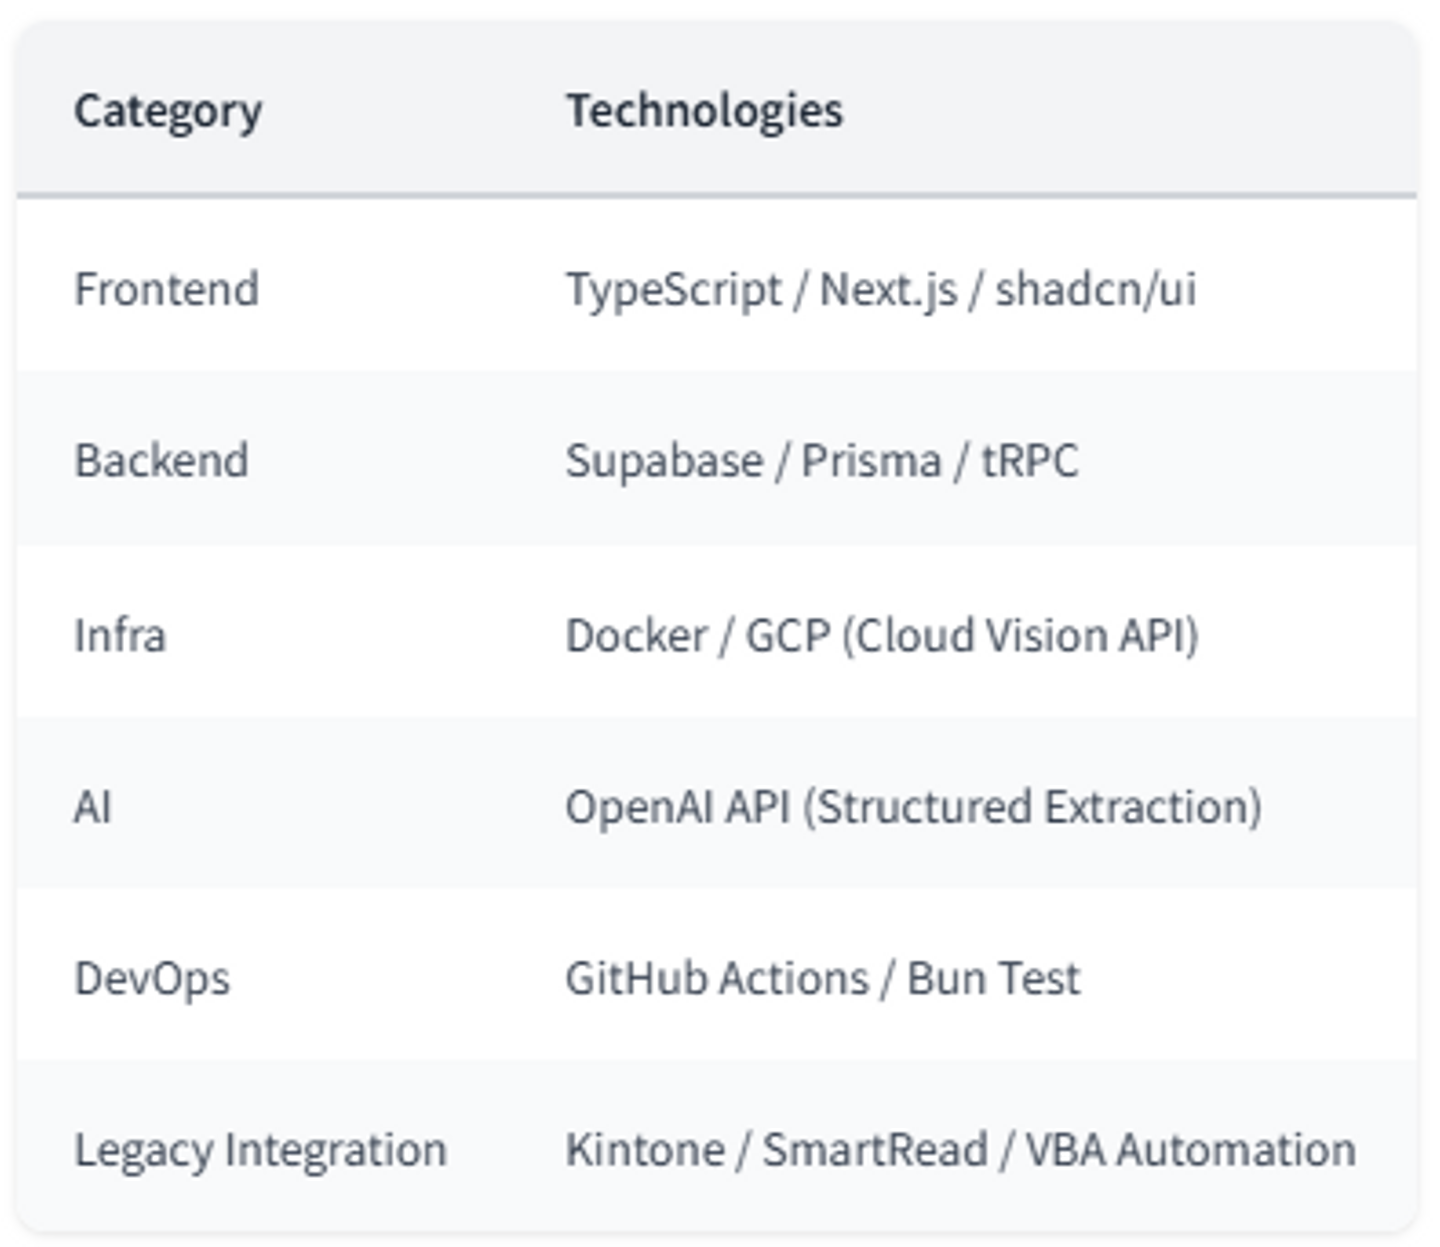Click the Prisma text
Viewport: 1440px width, 1247px height.
pos(872,461)
